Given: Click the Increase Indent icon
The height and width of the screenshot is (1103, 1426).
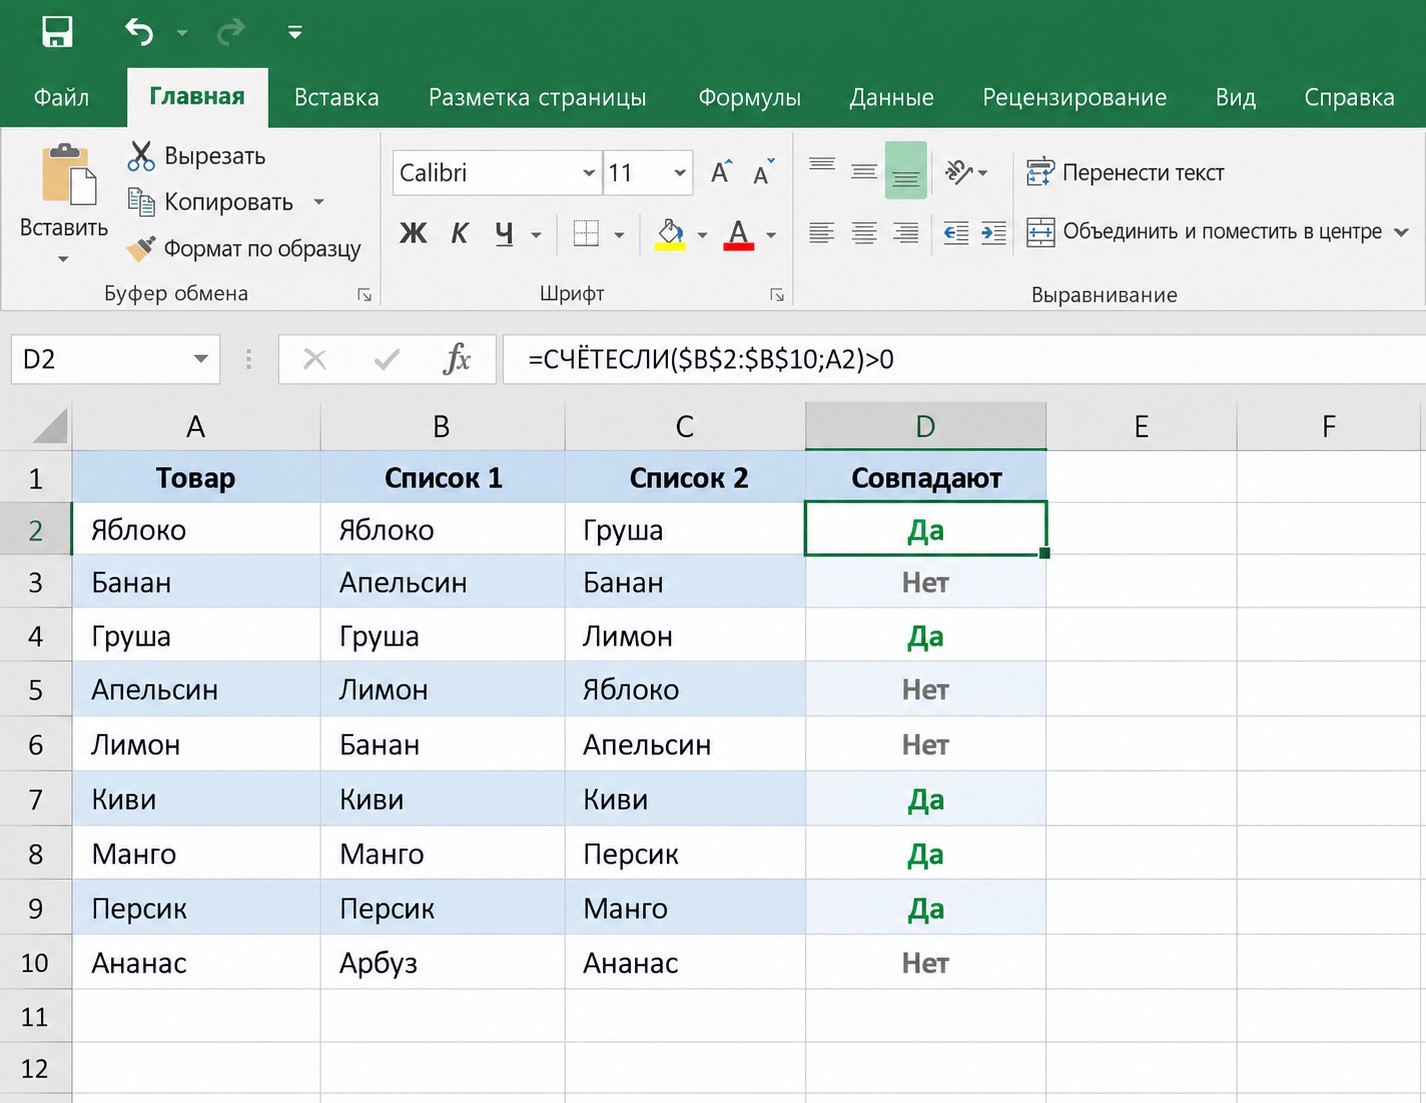Looking at the screenshot, I should [x=994, y=234].
